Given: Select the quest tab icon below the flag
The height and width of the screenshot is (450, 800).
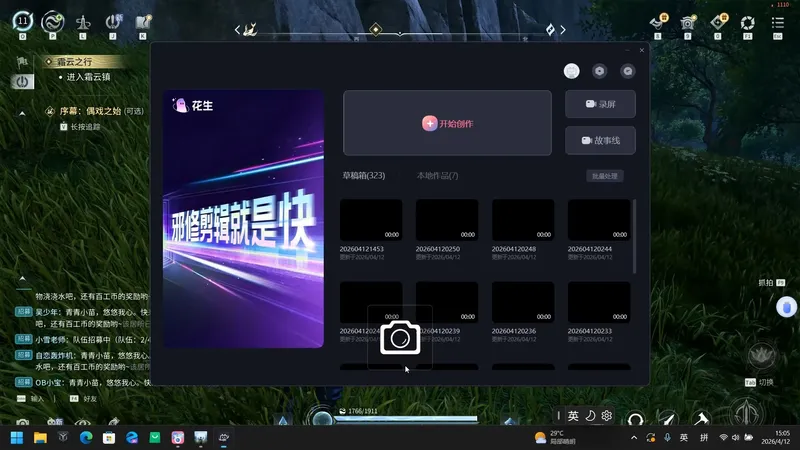Looking at the screenshot, I should (x=22, y=82).
